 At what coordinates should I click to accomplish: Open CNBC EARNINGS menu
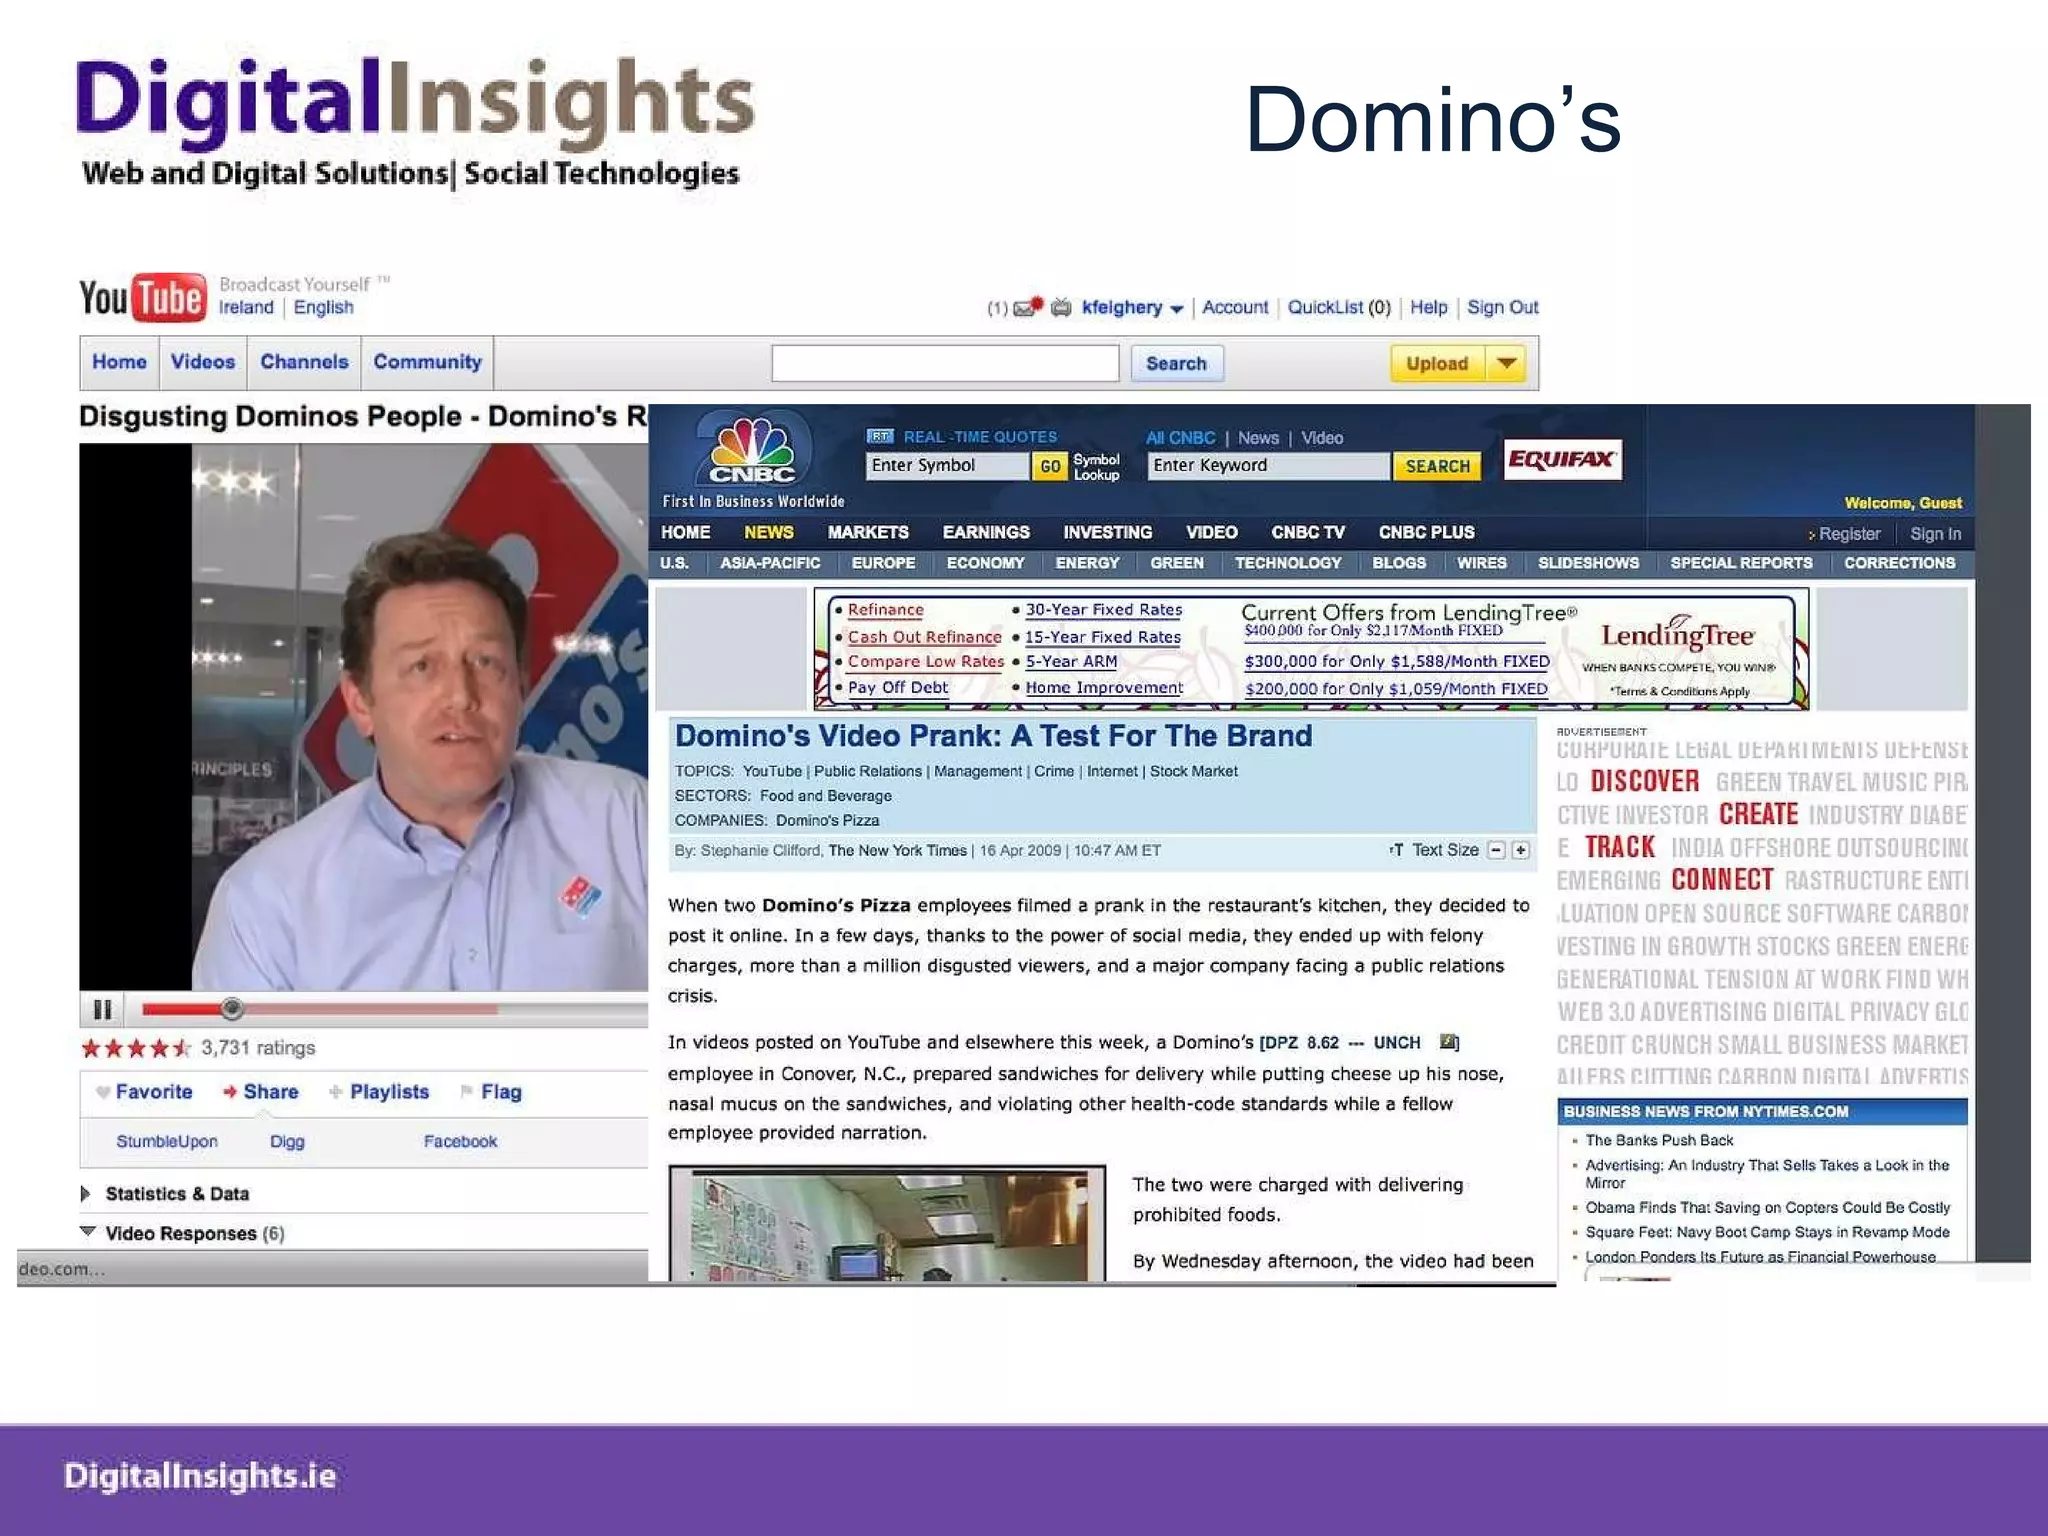[x=986, y=532]
